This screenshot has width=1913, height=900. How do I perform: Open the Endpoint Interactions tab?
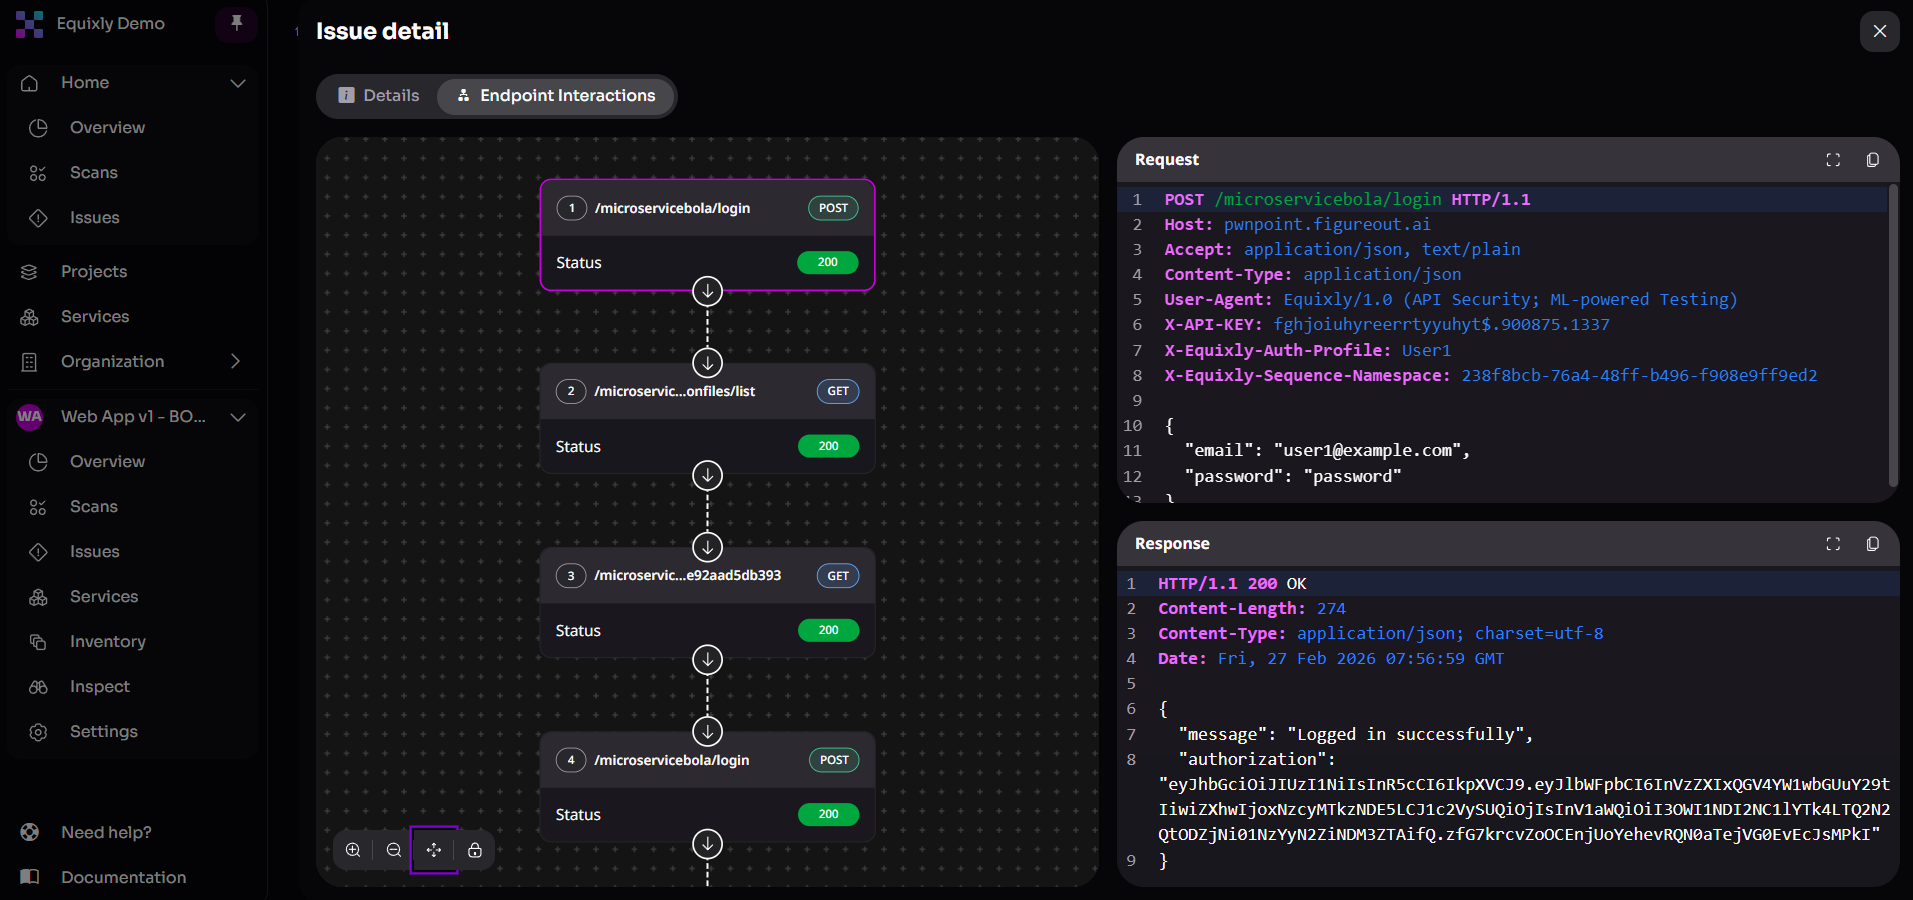pos(555,95)
